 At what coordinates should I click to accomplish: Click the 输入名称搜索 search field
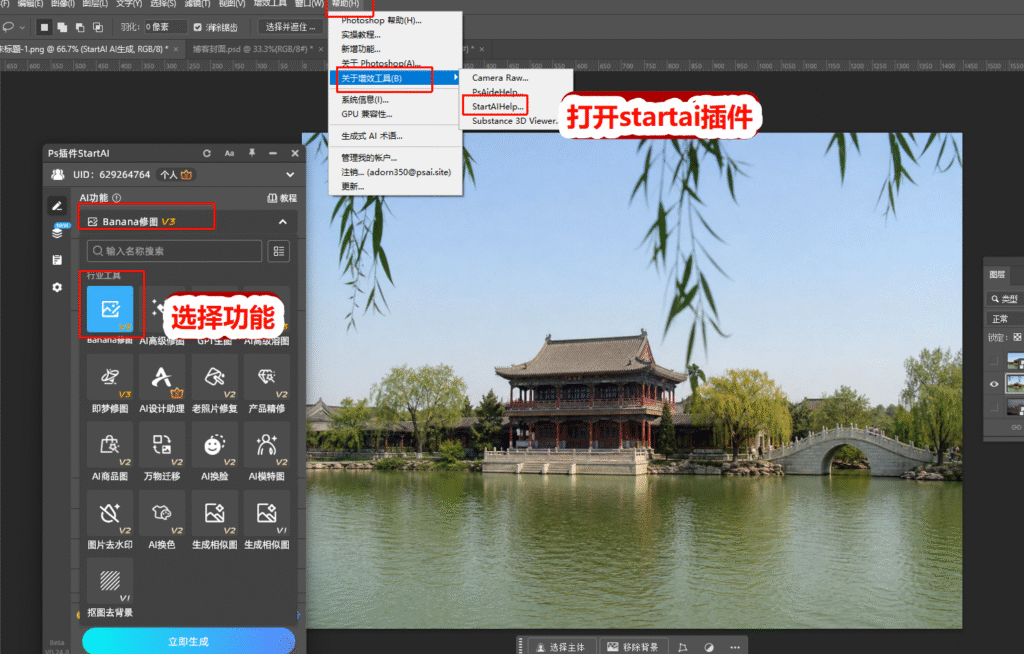click(x=174, y=251)
